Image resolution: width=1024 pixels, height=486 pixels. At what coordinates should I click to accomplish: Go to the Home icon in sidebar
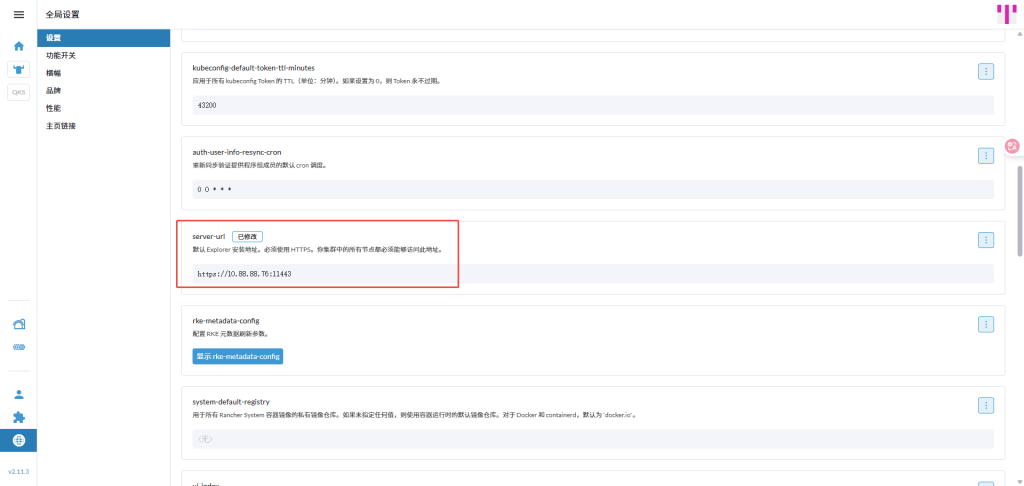click(x=18, y=46)
